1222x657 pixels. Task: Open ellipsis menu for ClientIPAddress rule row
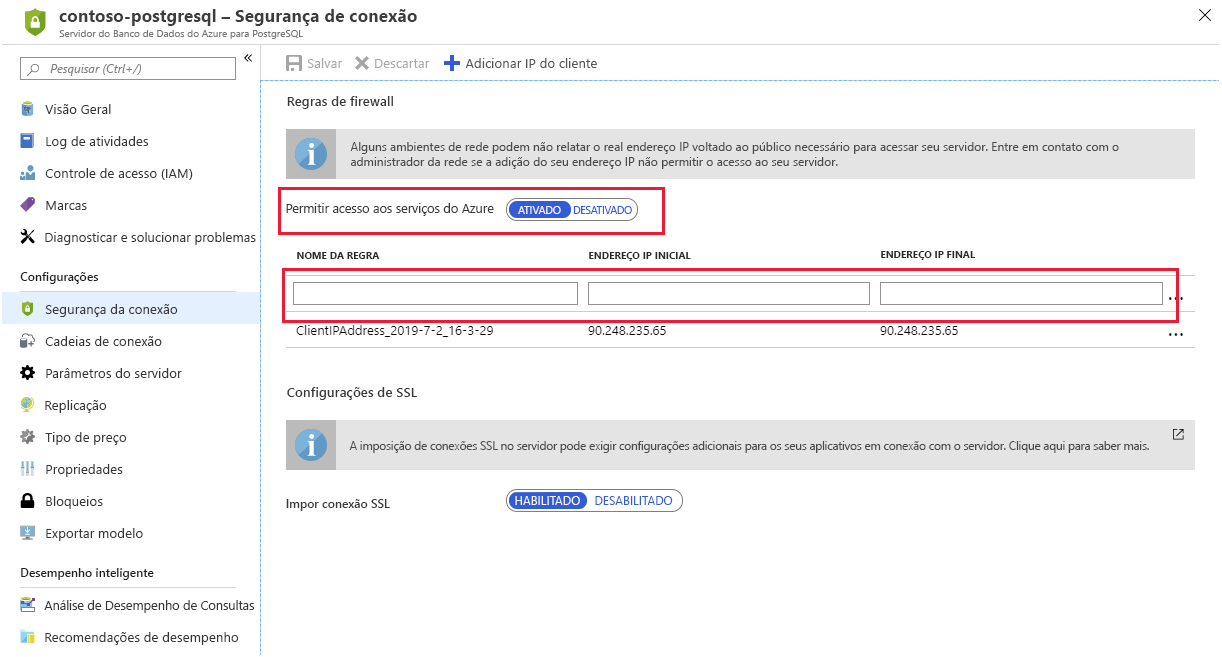tap(1176, 334)
